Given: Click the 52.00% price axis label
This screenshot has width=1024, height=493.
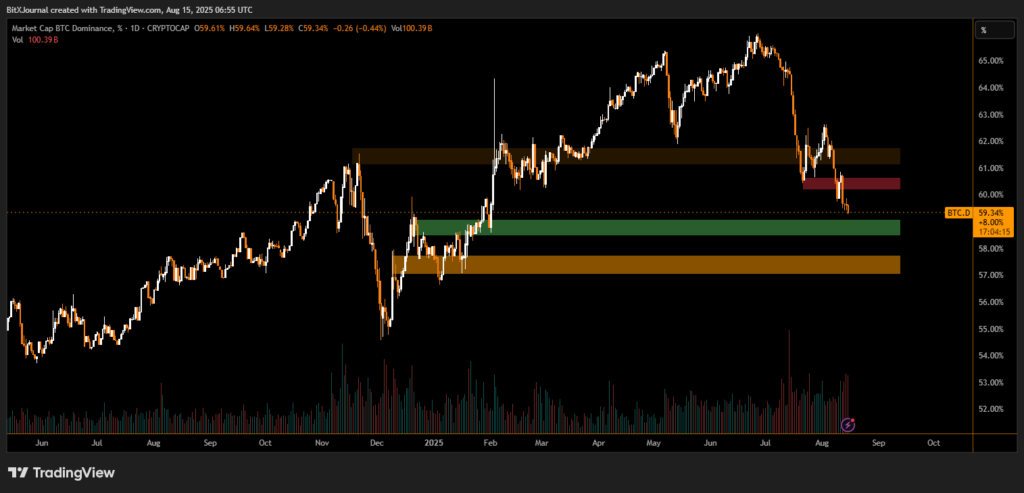Looking at the screenshot, I should pos(992,409).
